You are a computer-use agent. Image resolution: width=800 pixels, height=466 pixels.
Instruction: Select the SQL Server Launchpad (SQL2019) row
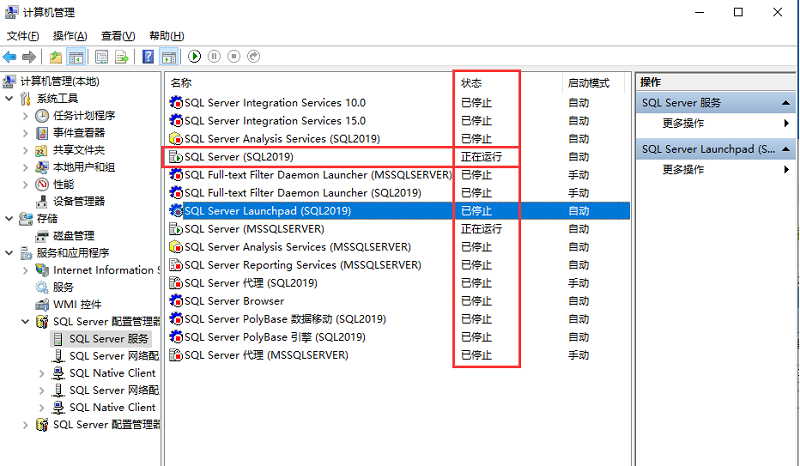coord(398,211)
